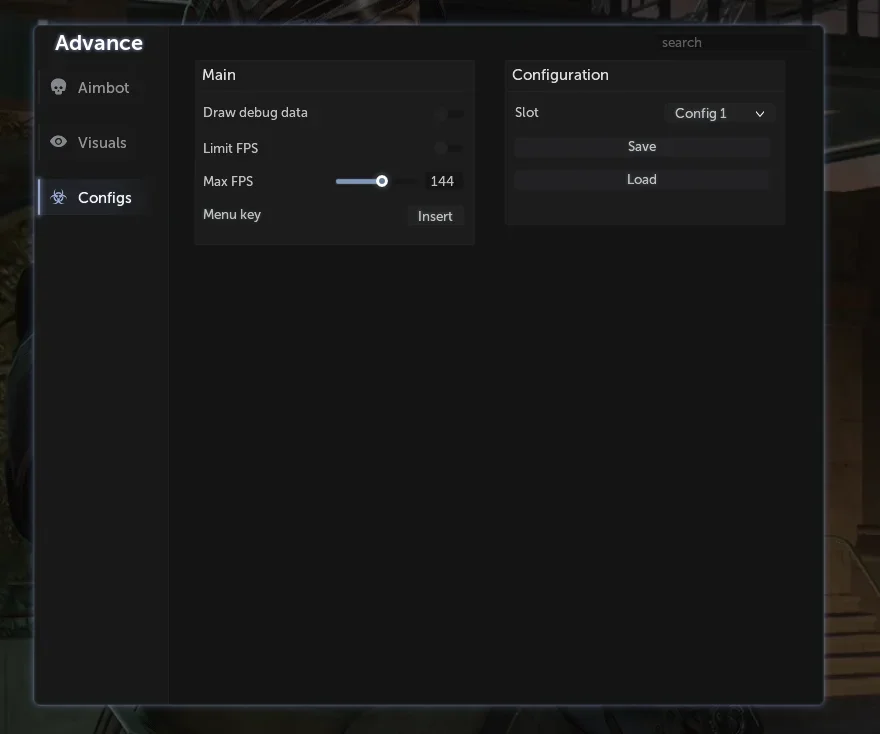
Task: Click the biohazard icon beside Configs
Action: pyautogui.click(x=58, y=197)
